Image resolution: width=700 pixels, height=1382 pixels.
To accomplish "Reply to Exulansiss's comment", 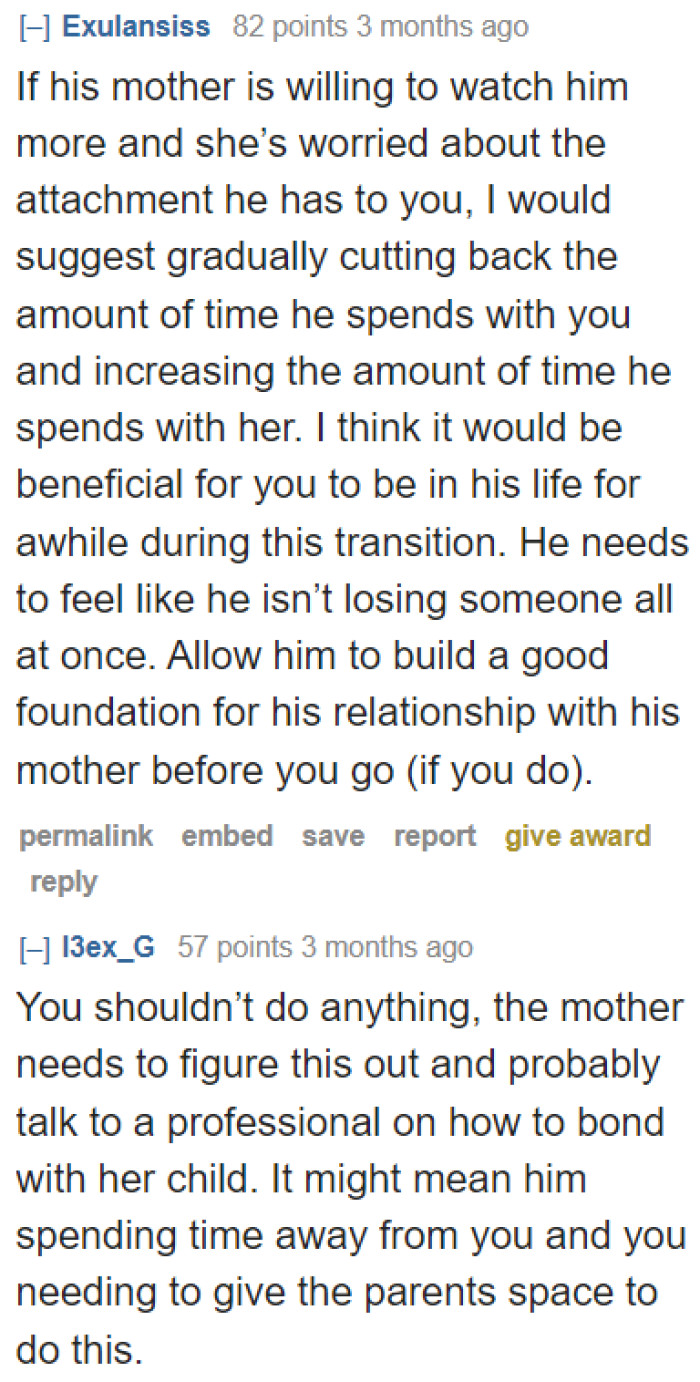I will (x=62, y=881).
